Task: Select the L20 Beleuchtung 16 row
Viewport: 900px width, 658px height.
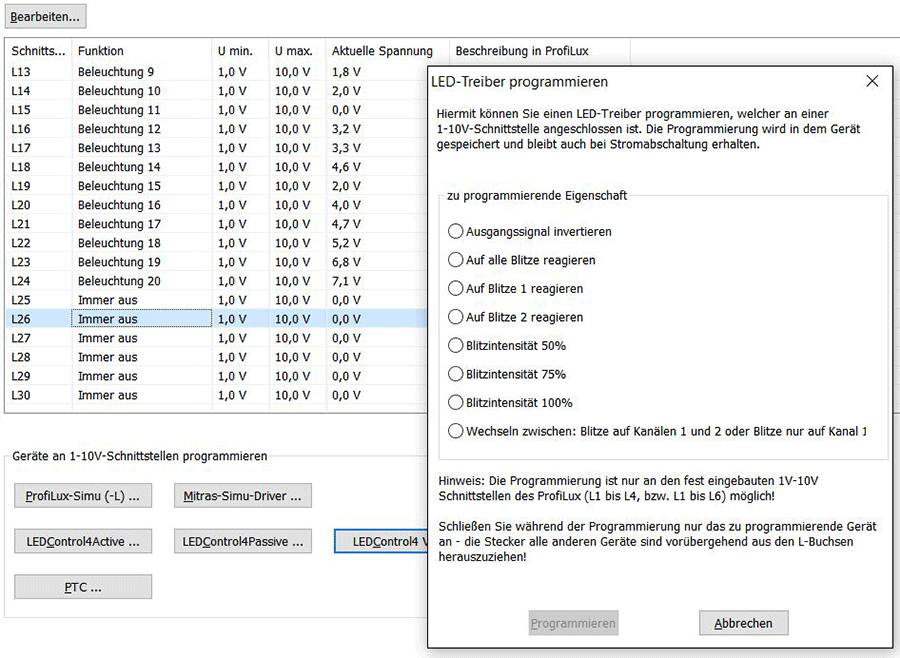Action: pos(140,205)
